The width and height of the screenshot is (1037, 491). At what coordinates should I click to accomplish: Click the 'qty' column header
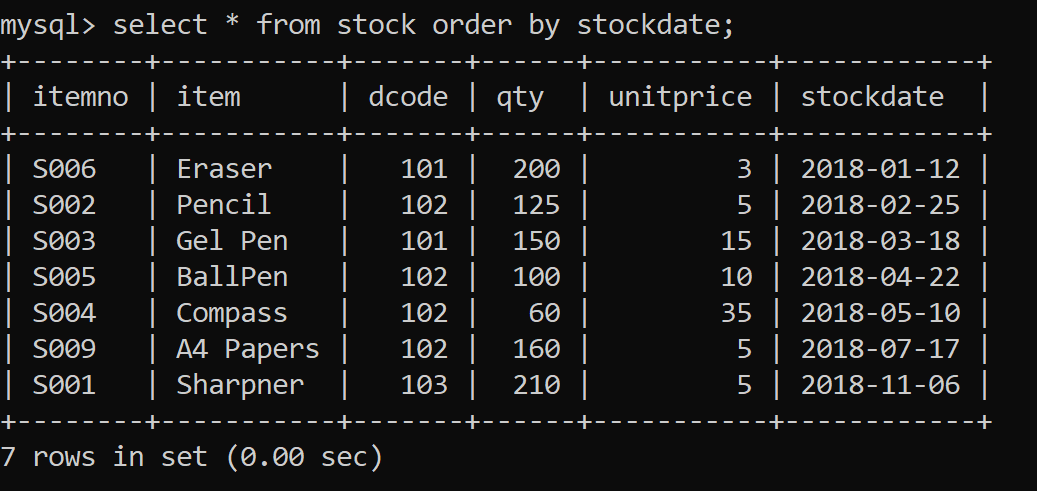(x=520, y=97)
